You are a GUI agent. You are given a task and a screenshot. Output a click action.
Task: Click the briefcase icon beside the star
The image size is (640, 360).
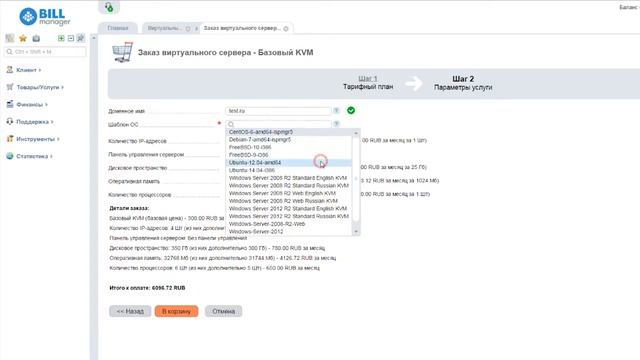36,38
